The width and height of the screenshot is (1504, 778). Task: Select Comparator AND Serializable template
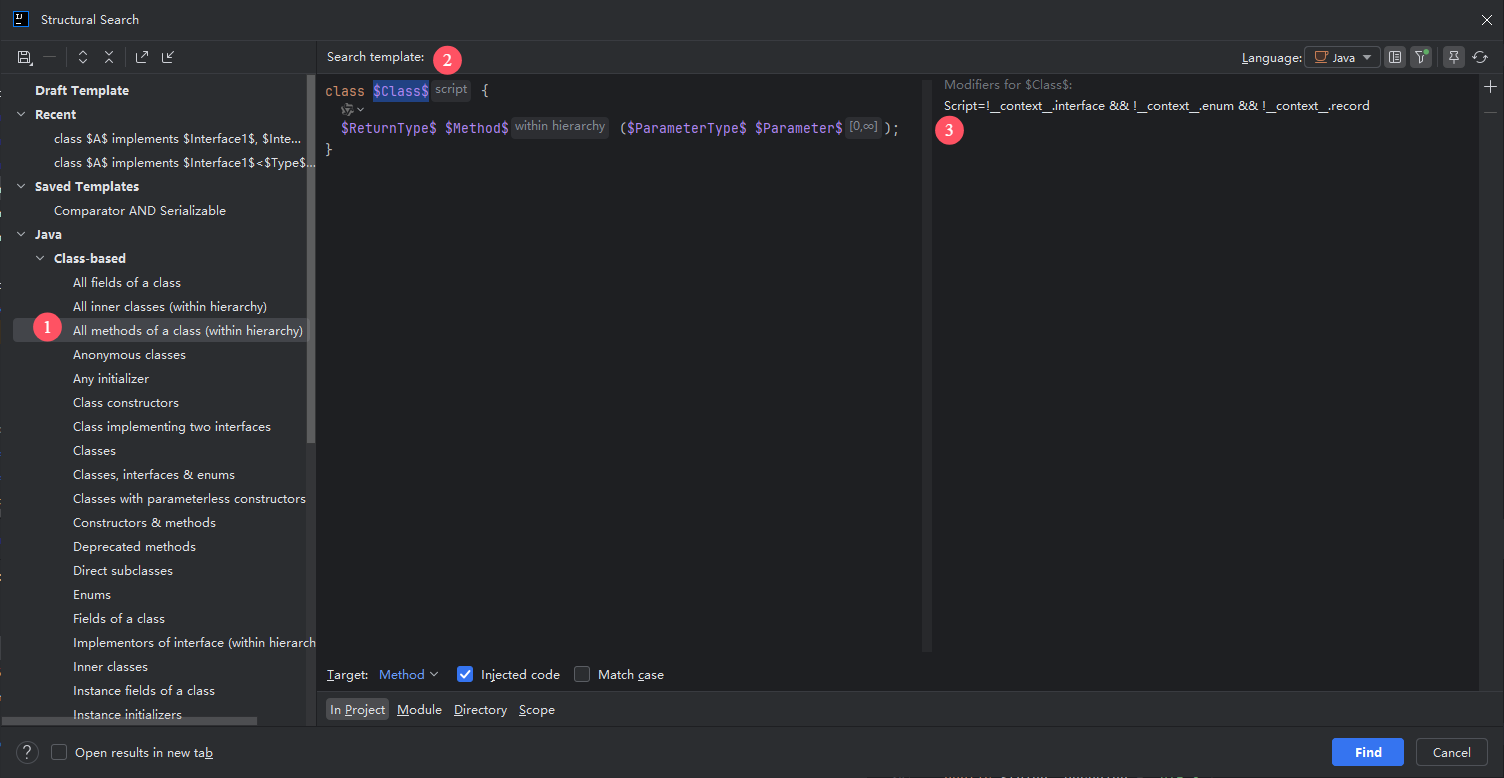point(140,210)
